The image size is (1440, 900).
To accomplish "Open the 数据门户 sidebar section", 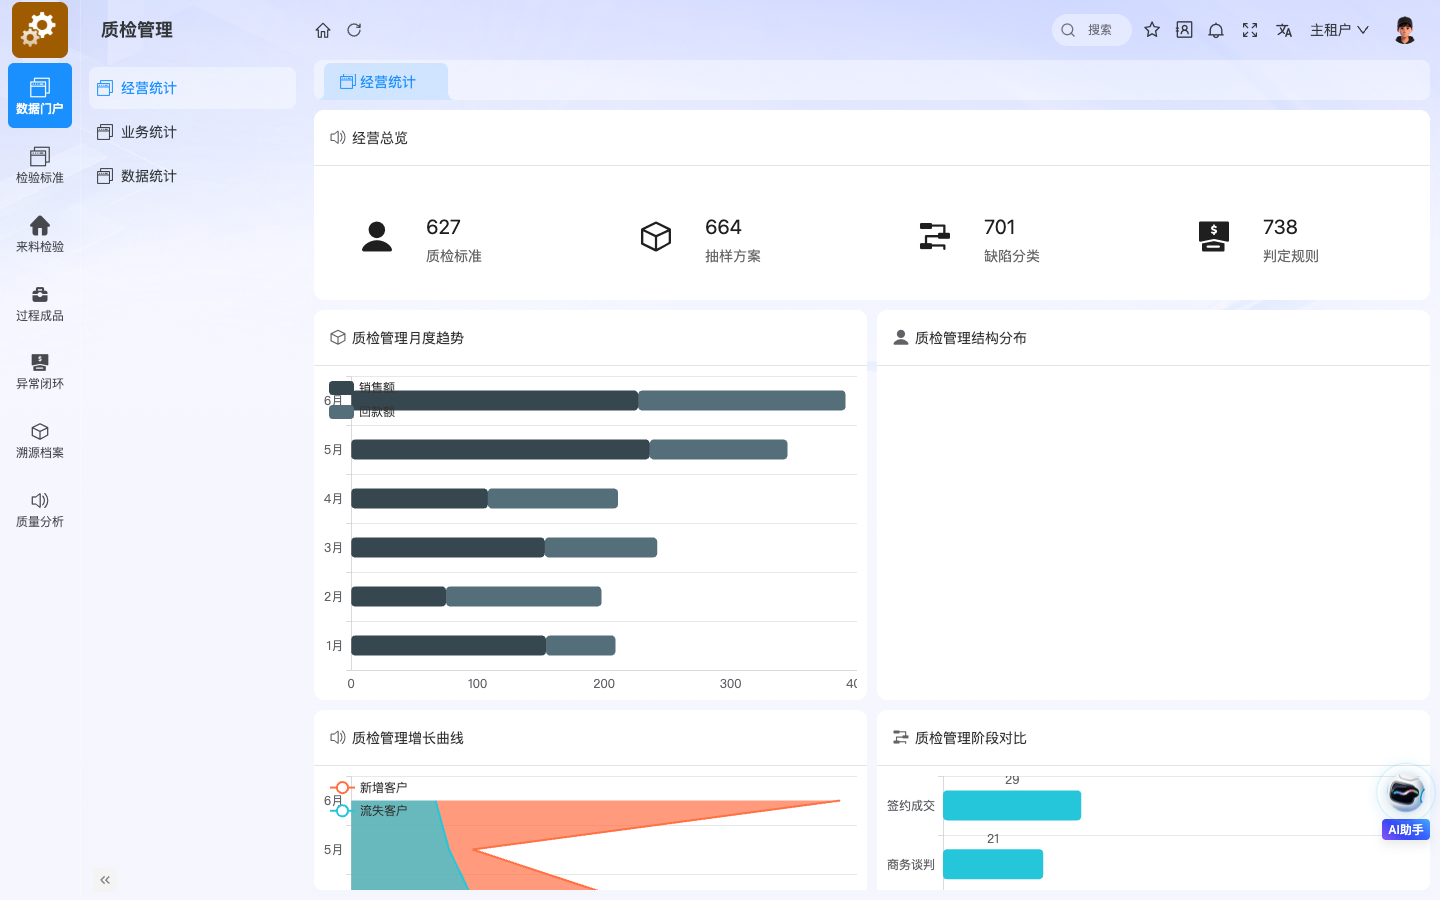I will [40, 95].
